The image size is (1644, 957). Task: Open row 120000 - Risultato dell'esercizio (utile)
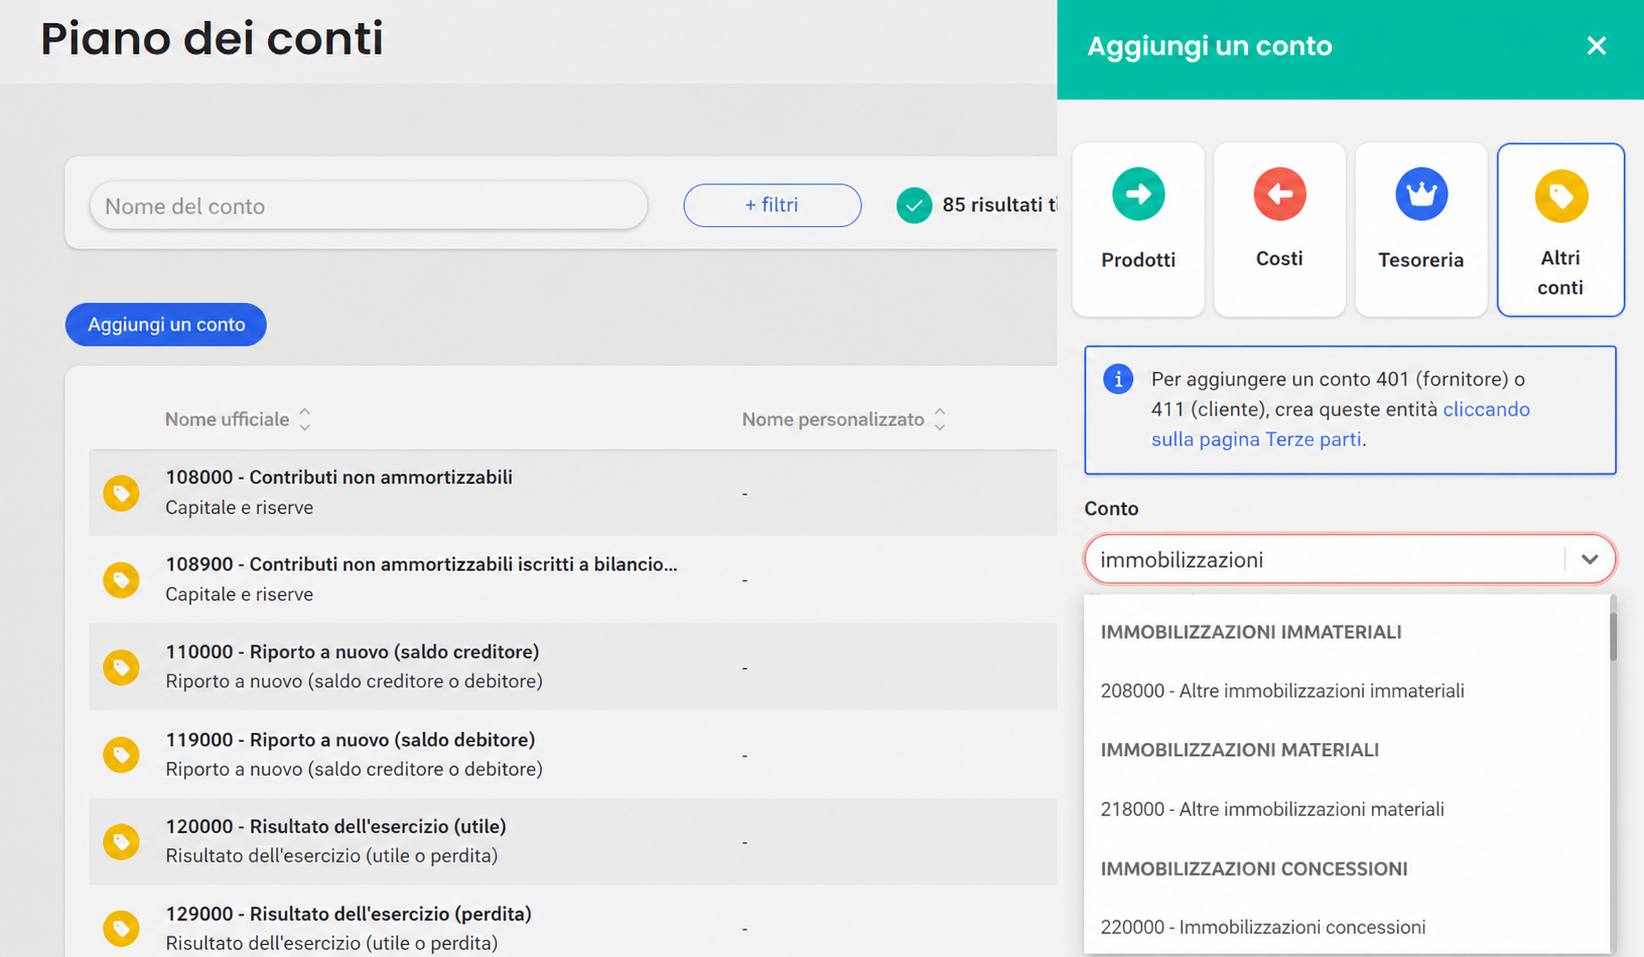[x=573, y=842]
